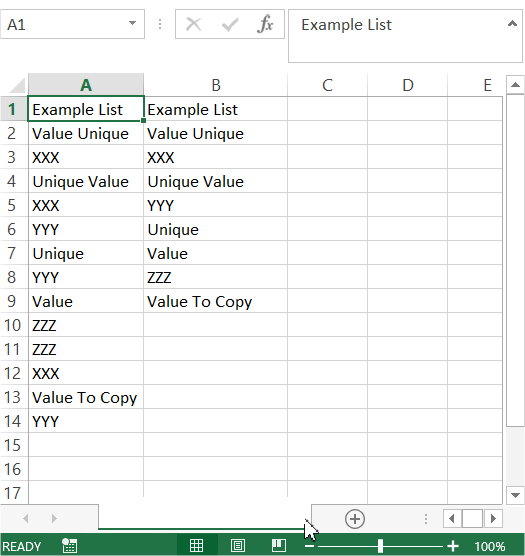Select column C header

tap(328, 85)
